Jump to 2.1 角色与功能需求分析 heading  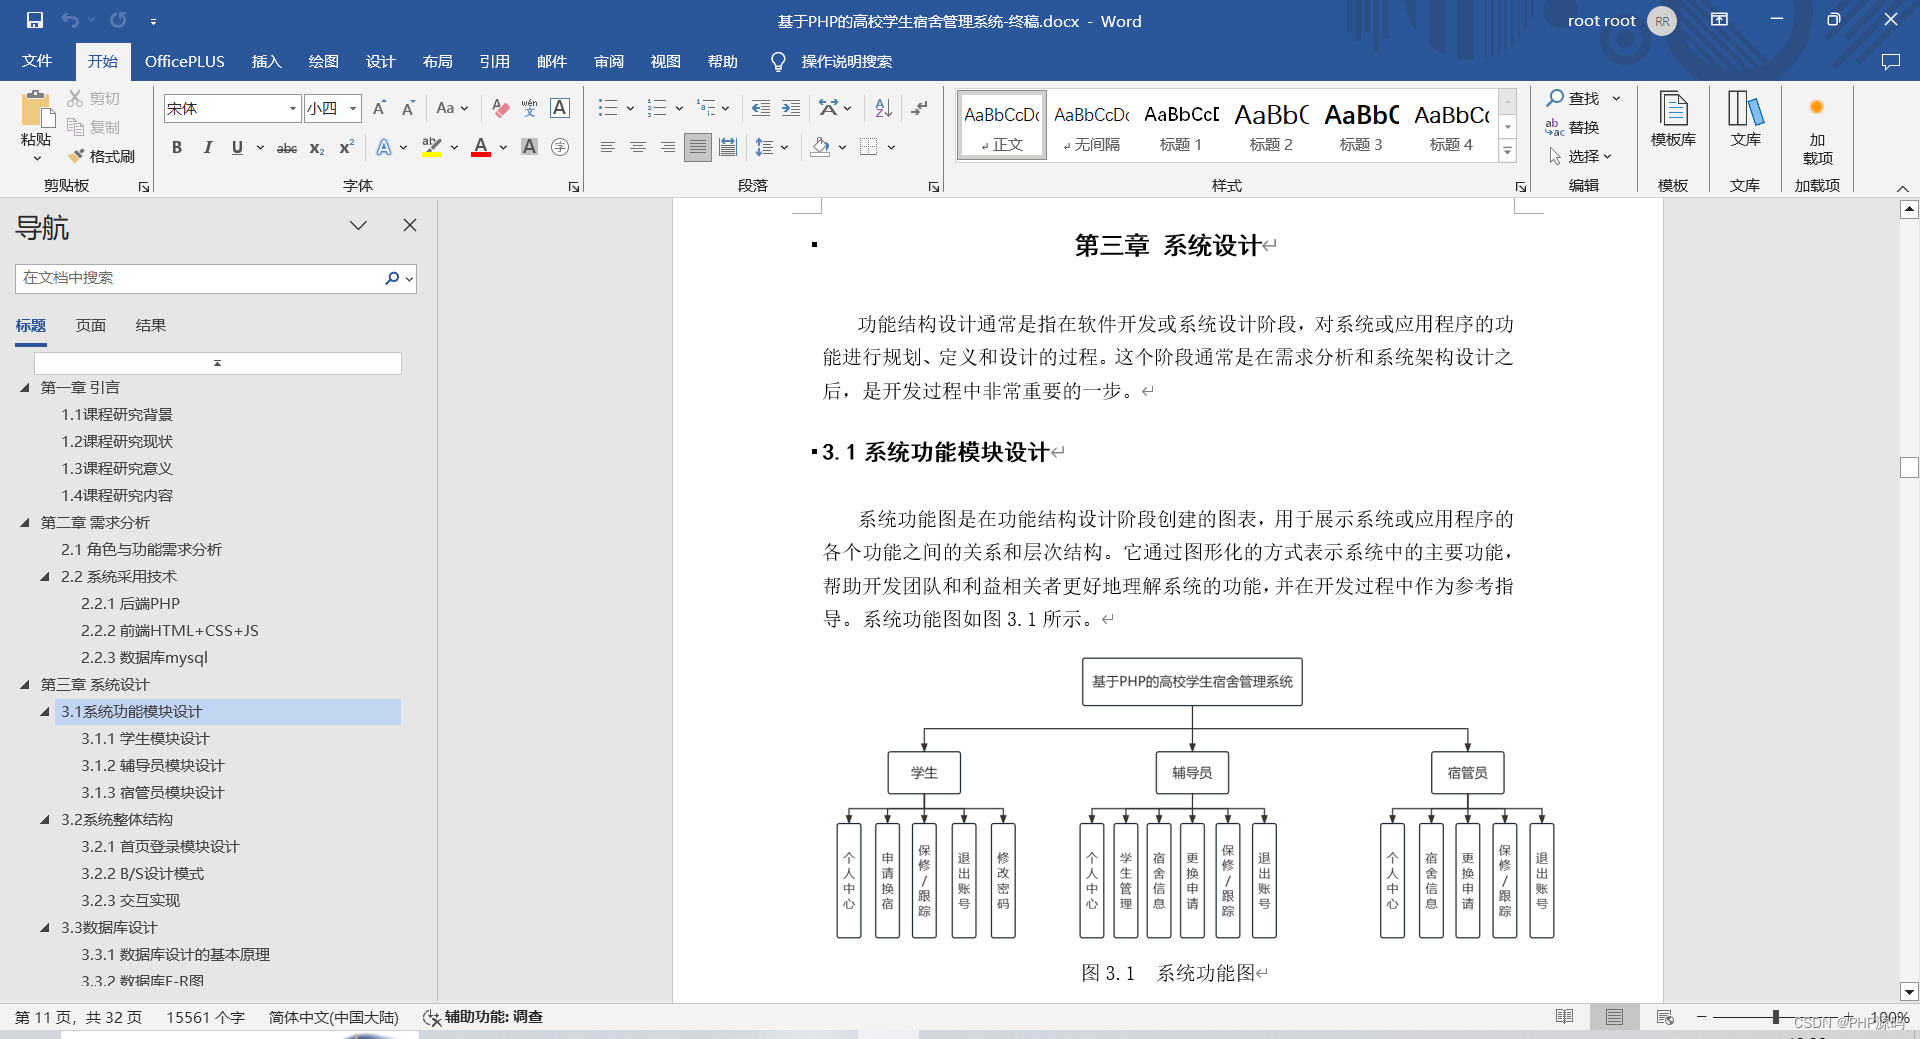141,549
